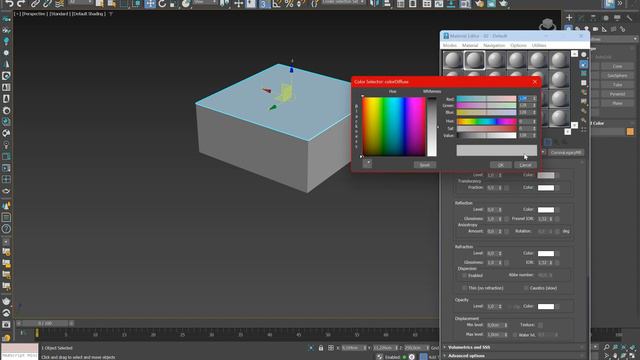Image resolution: width=640 pixels, height=360 pixels.
Task: Click the Reflection Glossiness map button
Action: [x=506, y=219]
